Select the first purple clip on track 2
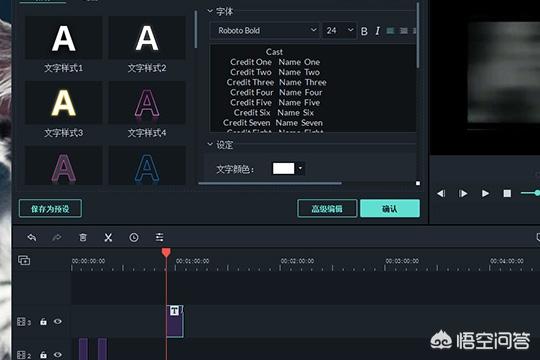The width and height of the screenshot is (540, 360). coord(83,349)
